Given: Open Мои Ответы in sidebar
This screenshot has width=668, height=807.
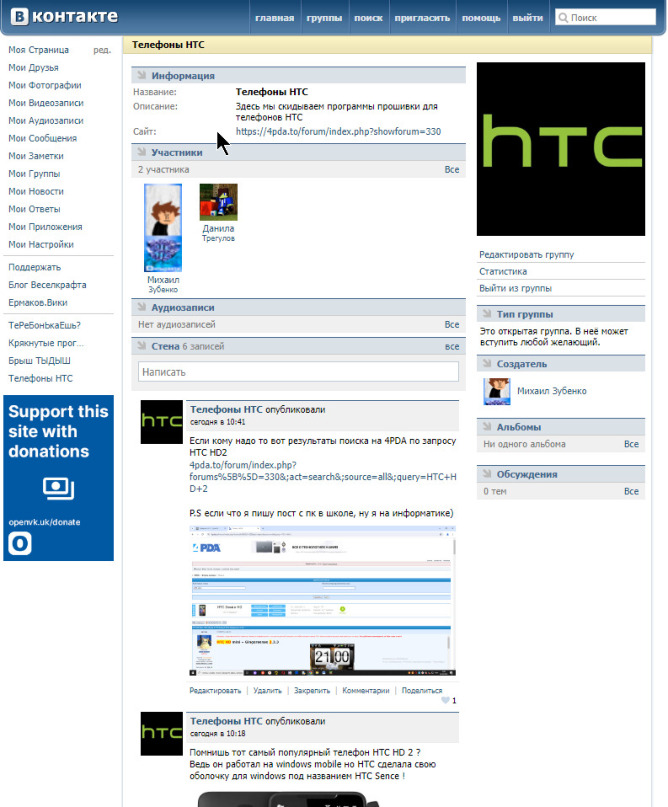Looking at the screenshot, I should 34,209.
